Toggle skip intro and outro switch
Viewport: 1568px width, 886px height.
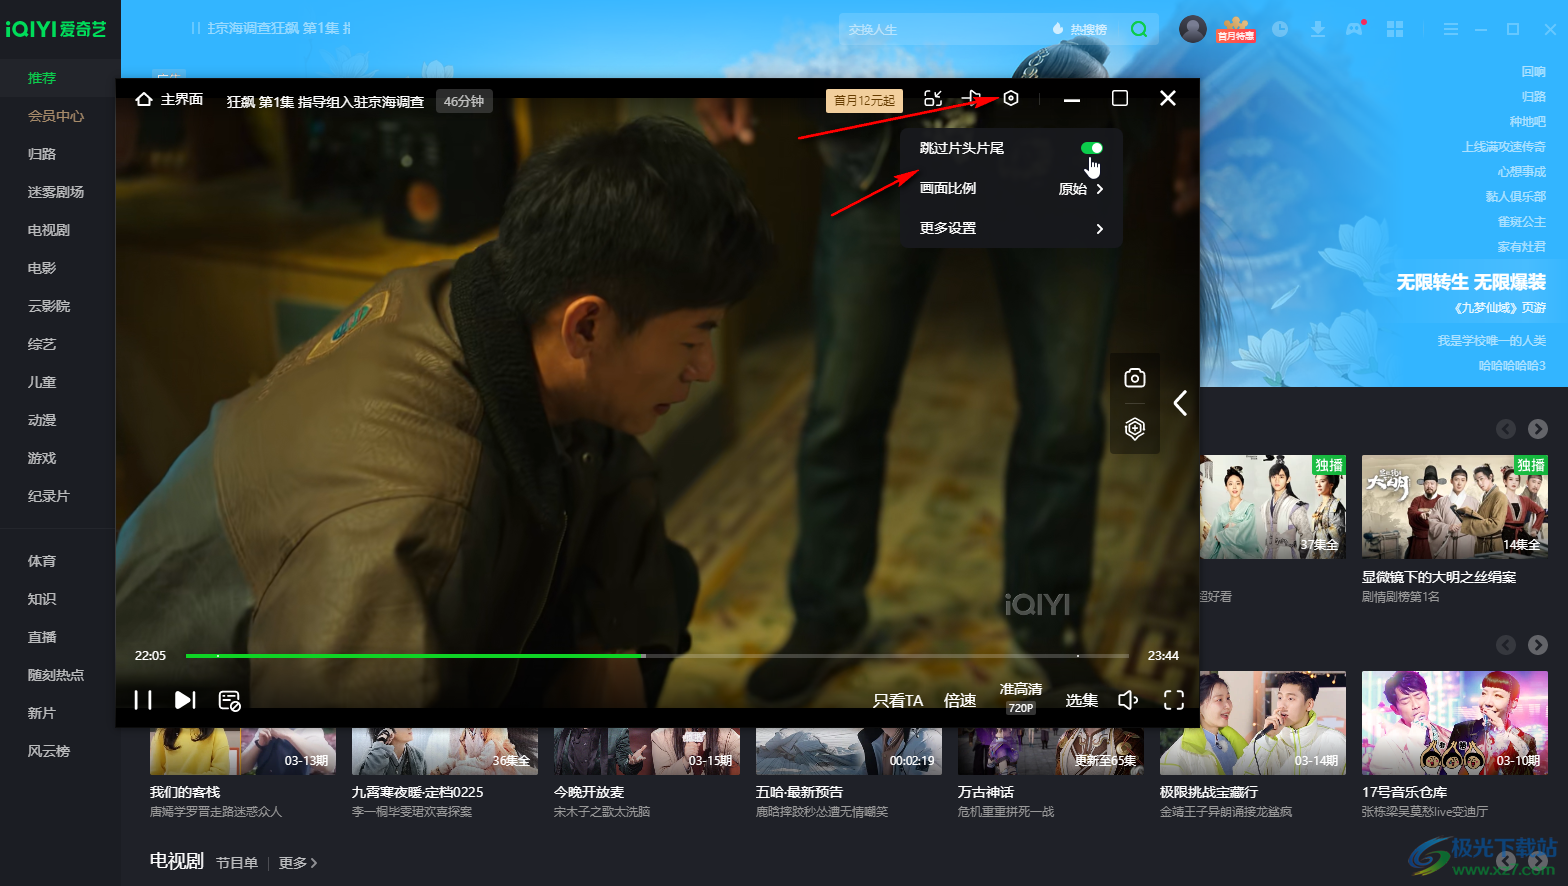tap(1091, 148)
